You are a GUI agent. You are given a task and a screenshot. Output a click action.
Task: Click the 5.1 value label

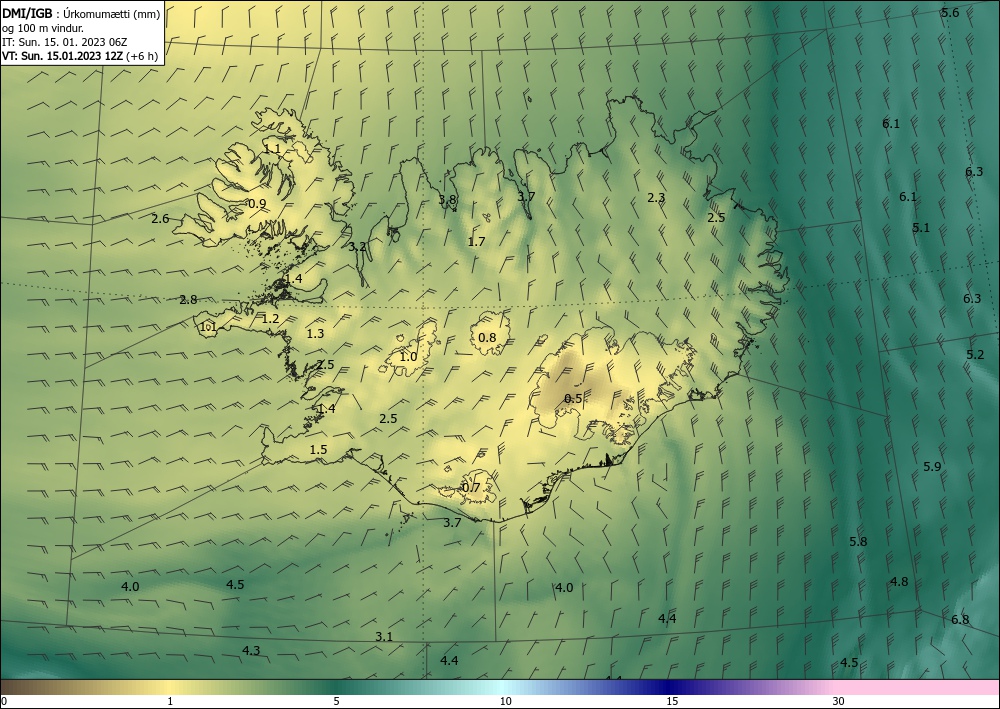(921, 228)
